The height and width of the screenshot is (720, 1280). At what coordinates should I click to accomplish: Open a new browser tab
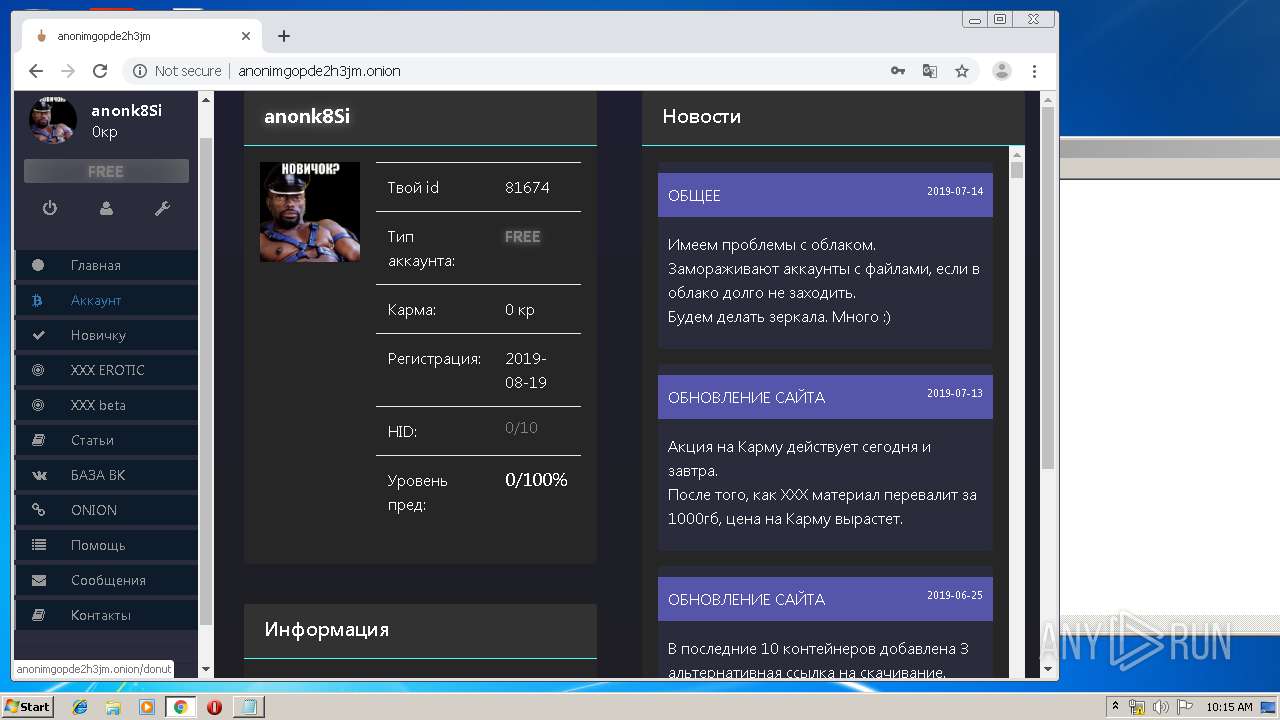click(x=284, y=36)
